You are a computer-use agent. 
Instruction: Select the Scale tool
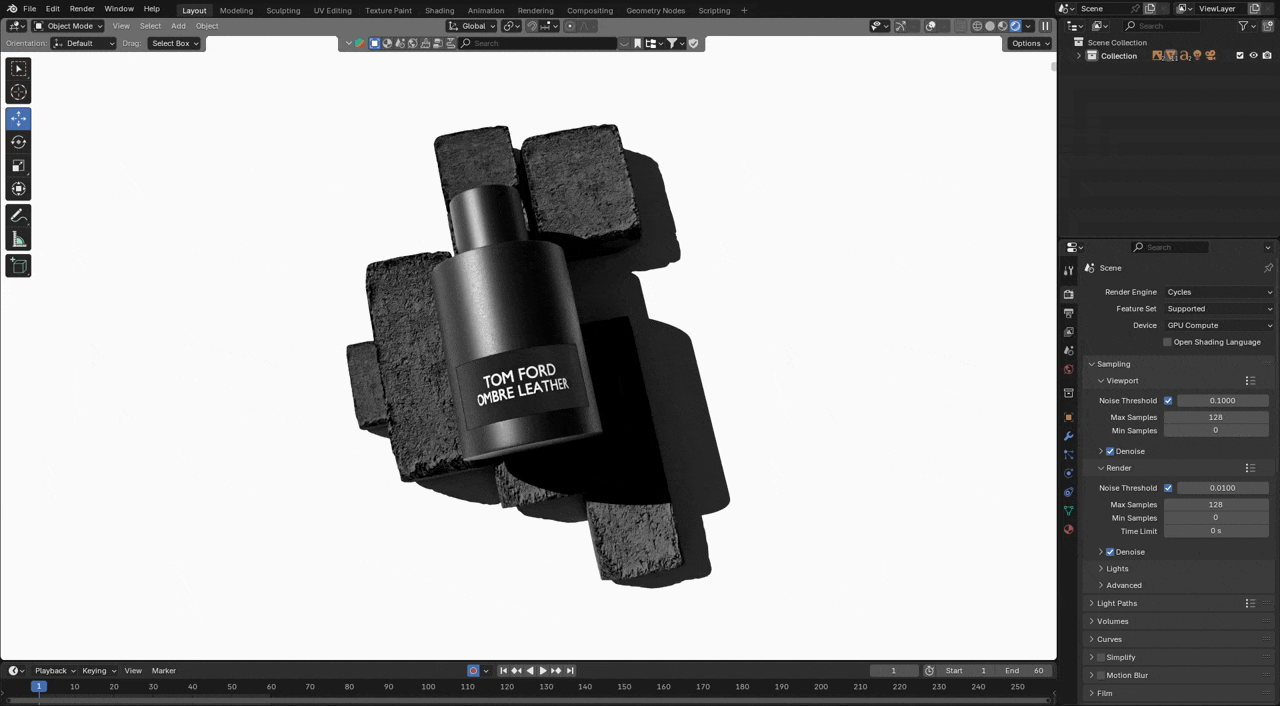[x=18, y=166]
